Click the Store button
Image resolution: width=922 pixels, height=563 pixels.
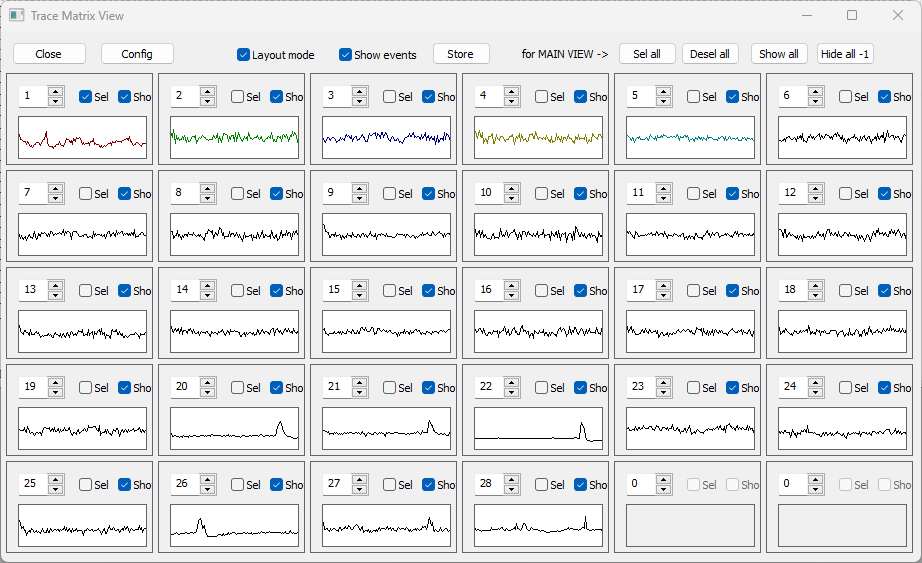[x=460, y=54]
